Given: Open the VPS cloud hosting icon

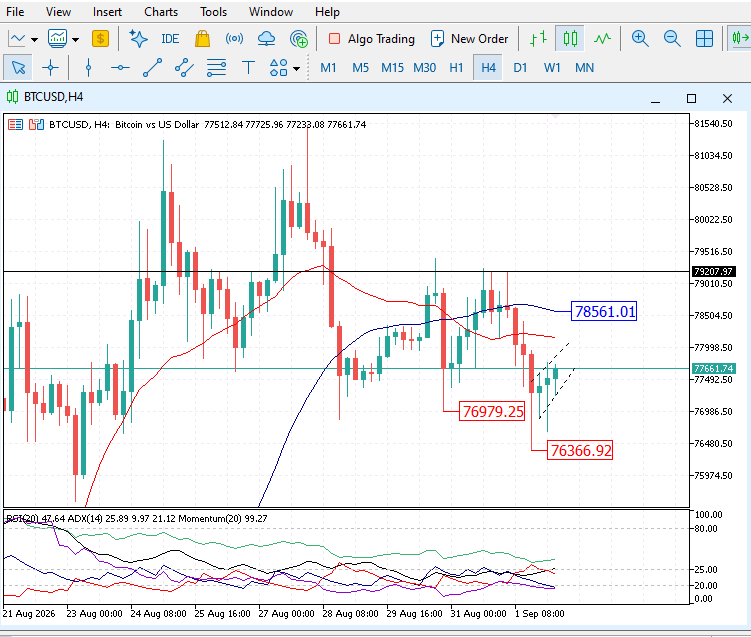Looking at the screenshot, I should (x=266, y=39).
